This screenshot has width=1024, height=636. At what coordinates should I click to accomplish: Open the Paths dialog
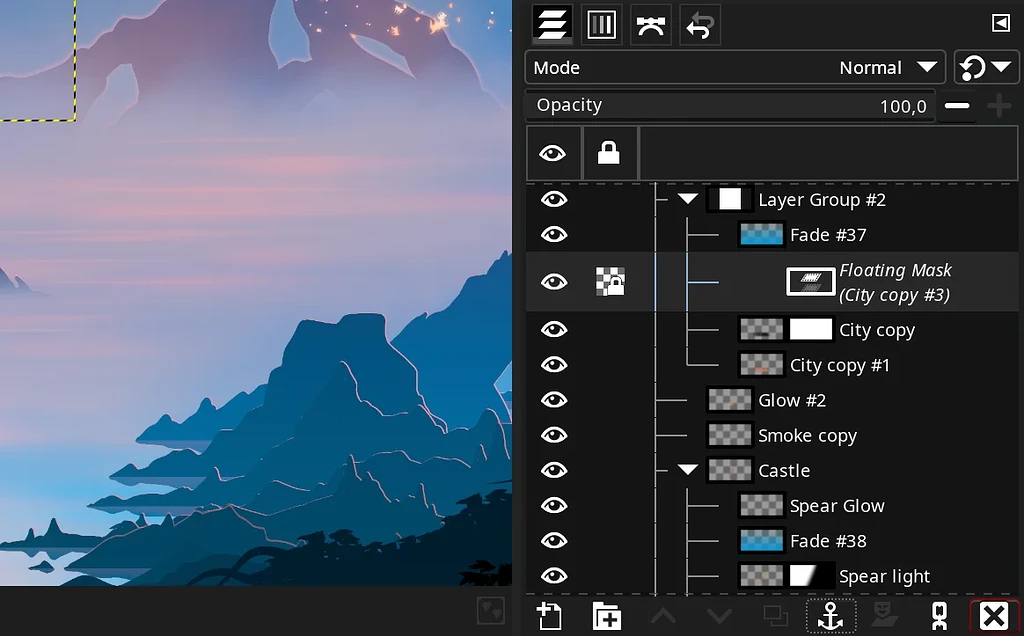[651, 24]
